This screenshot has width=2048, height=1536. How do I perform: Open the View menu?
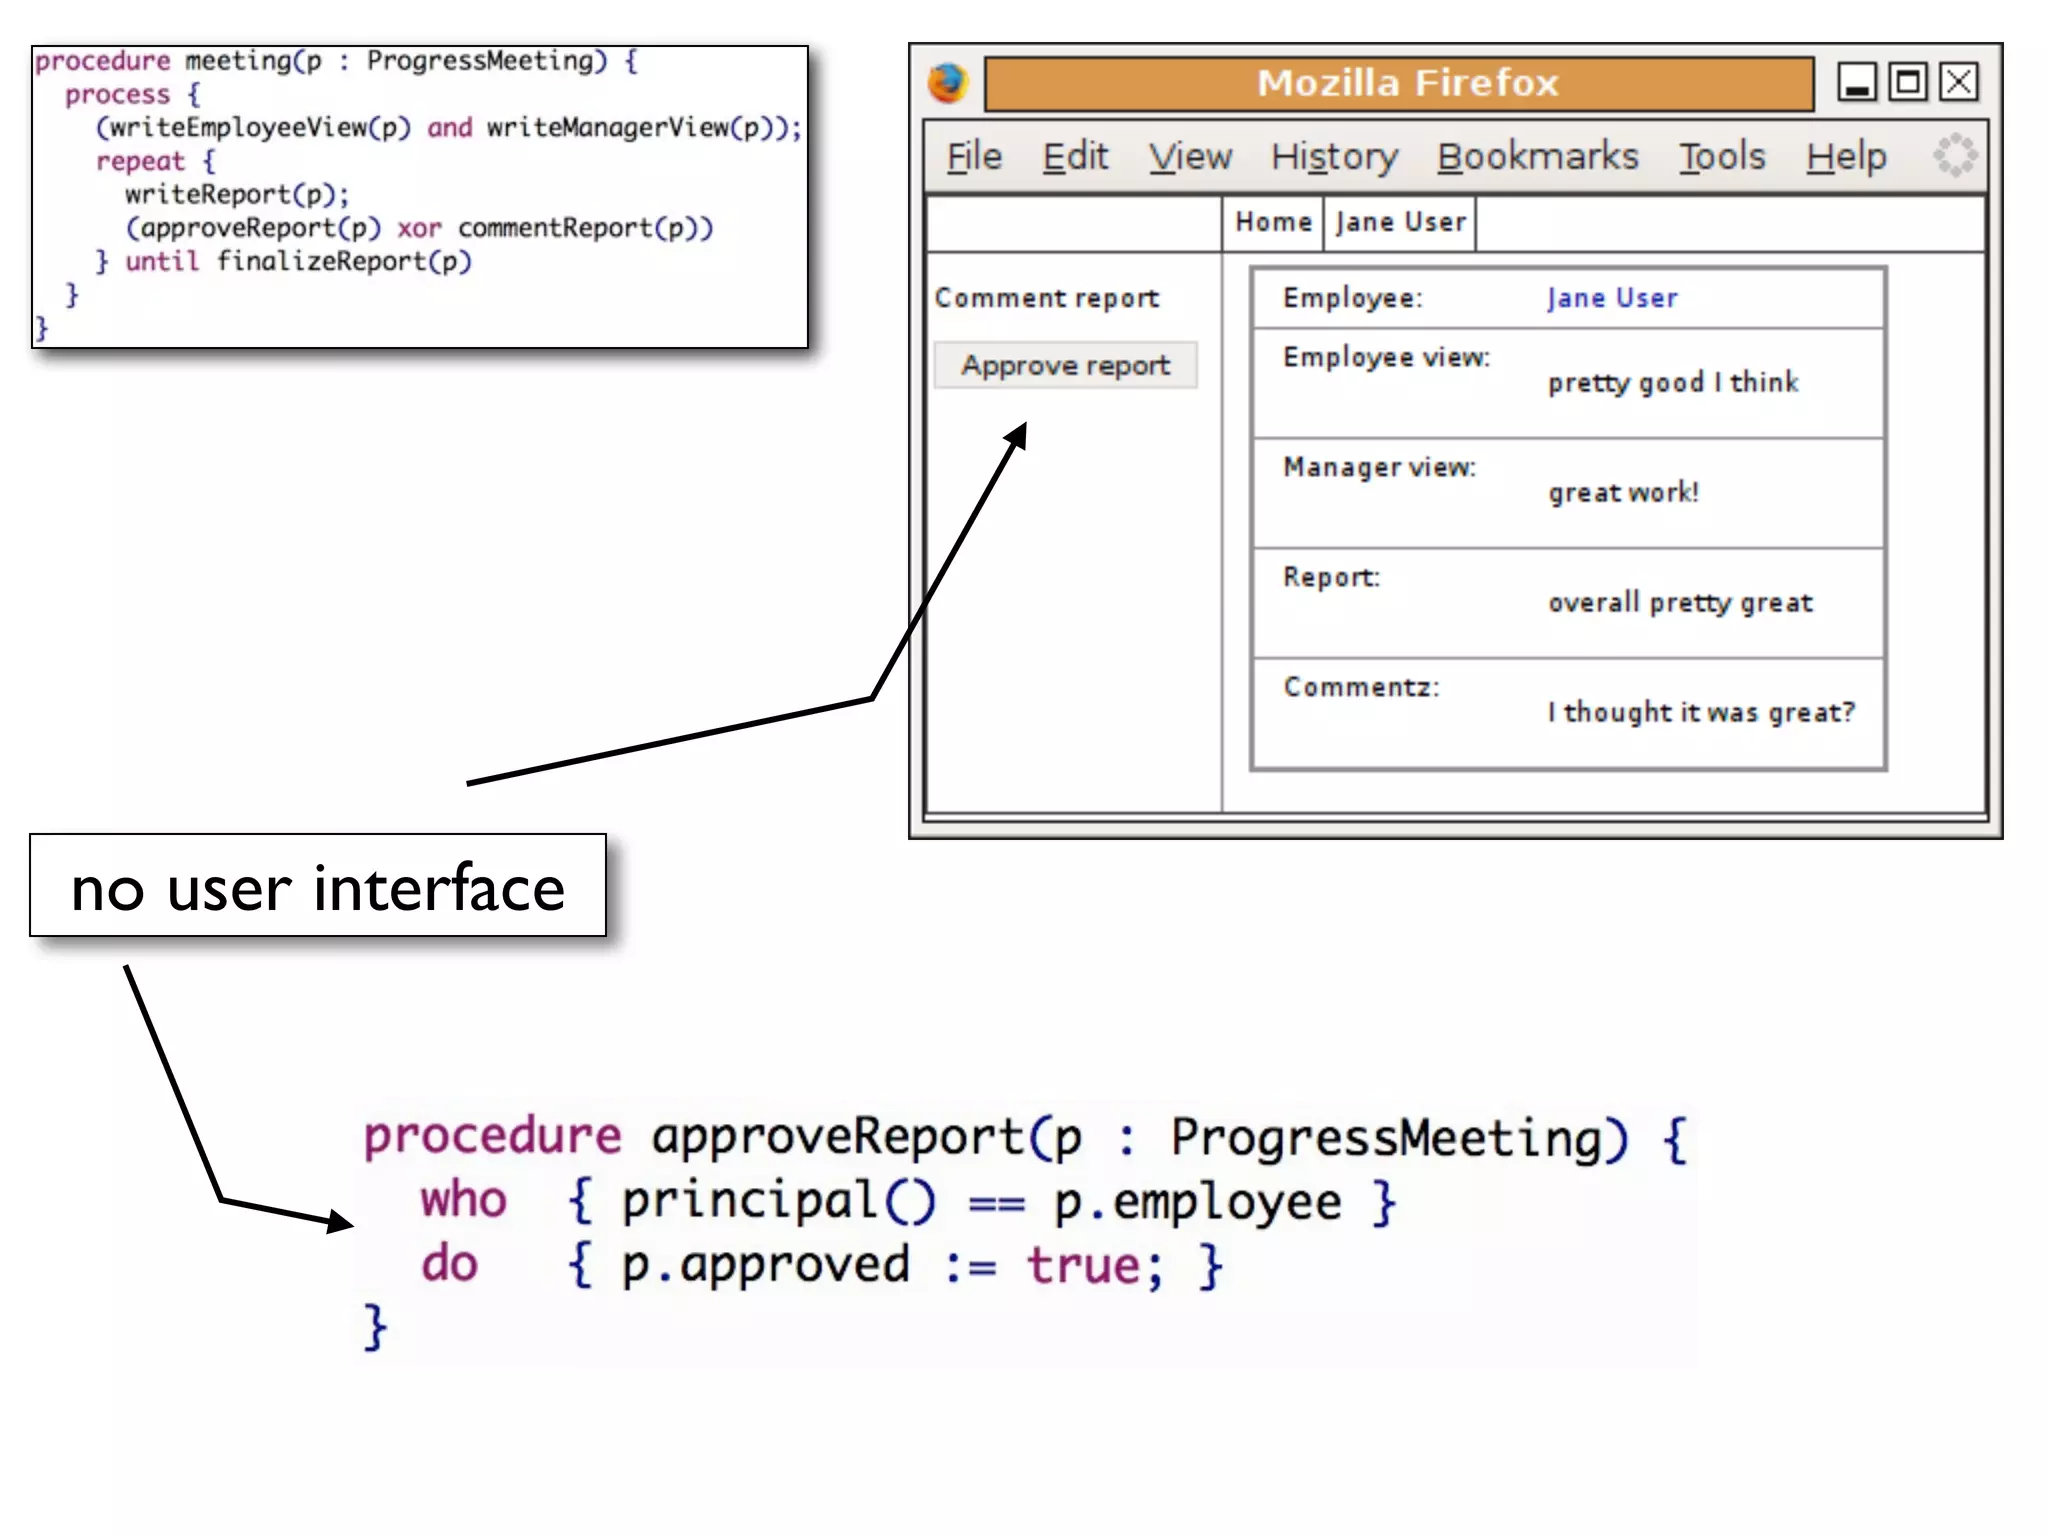[1189, 157]
